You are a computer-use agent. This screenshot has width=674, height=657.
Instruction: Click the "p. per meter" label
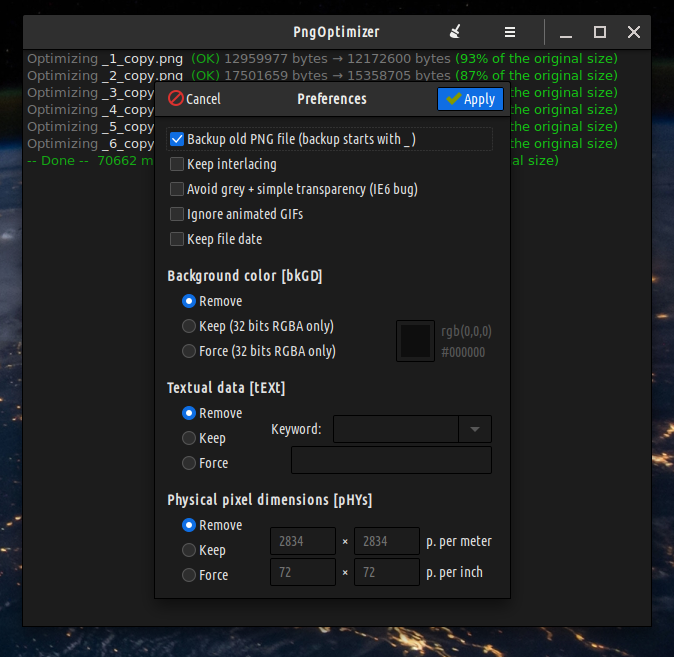(459, 541)
